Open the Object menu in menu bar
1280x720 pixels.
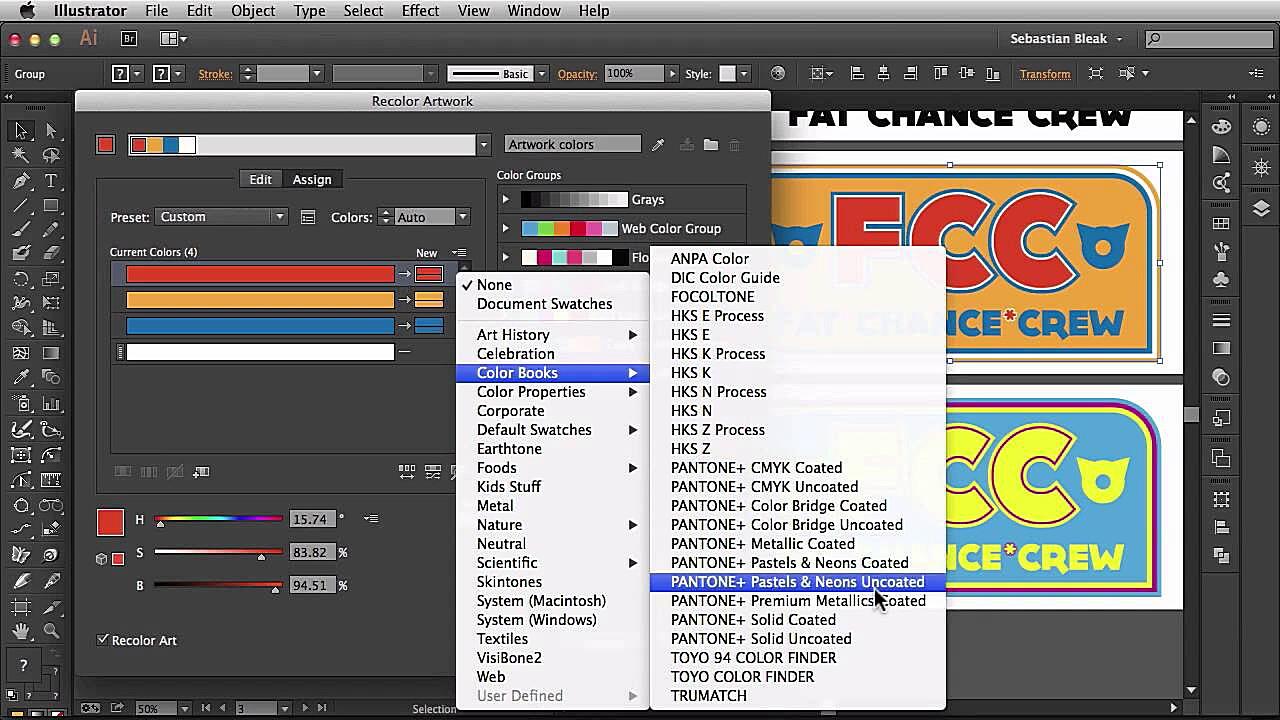point(253,10)
